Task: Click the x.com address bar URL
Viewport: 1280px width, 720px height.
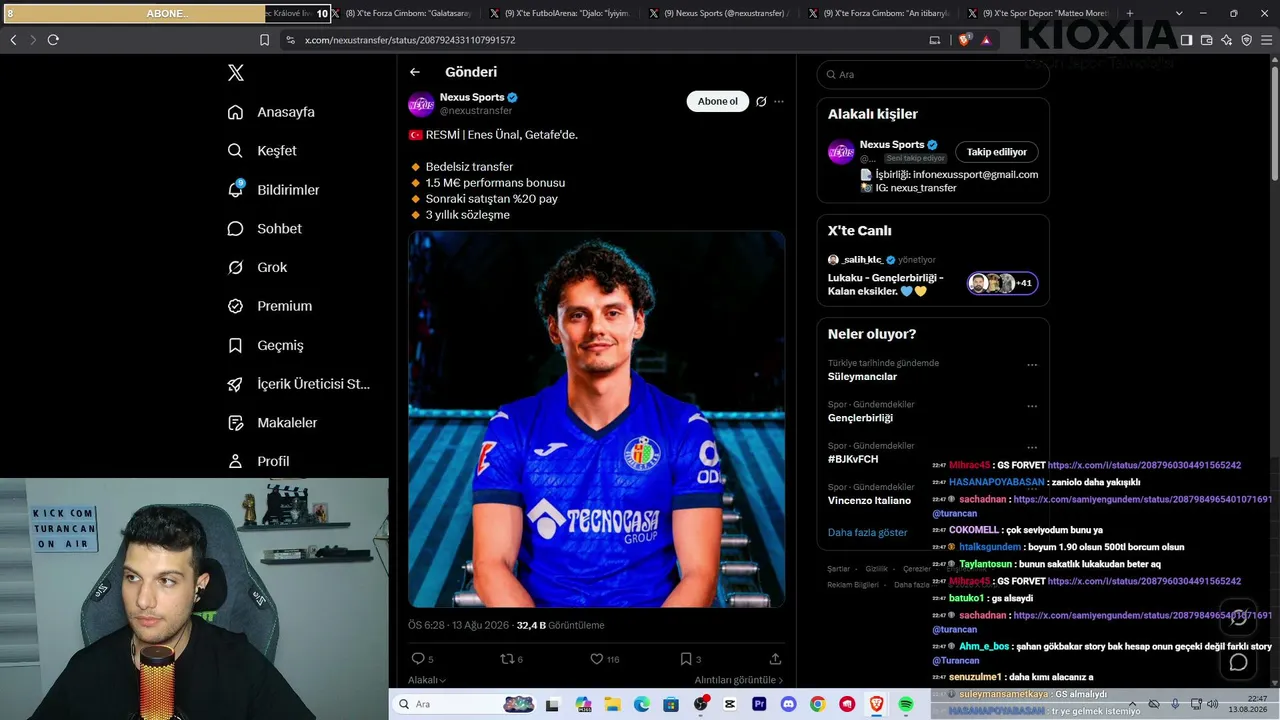Action: pos(410,40)
